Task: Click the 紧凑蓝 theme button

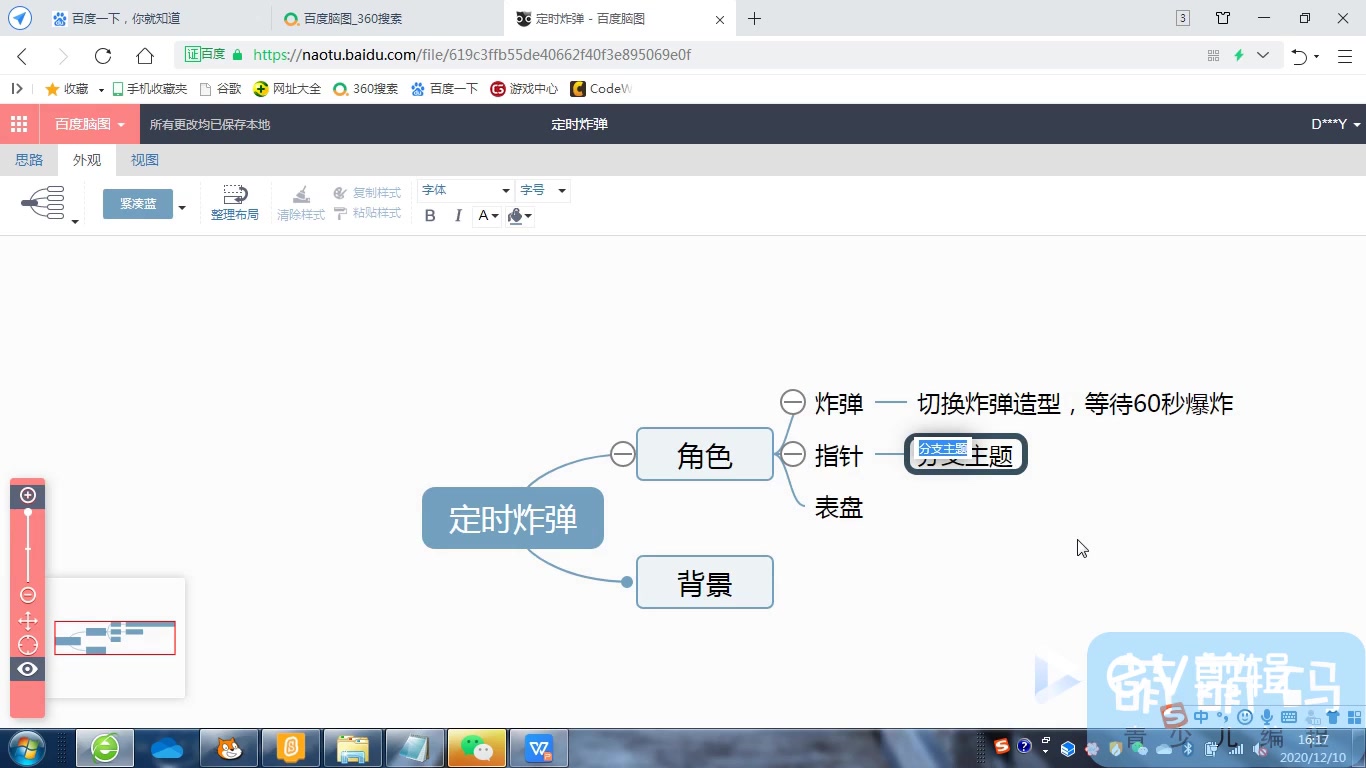Action: point(137,203)
